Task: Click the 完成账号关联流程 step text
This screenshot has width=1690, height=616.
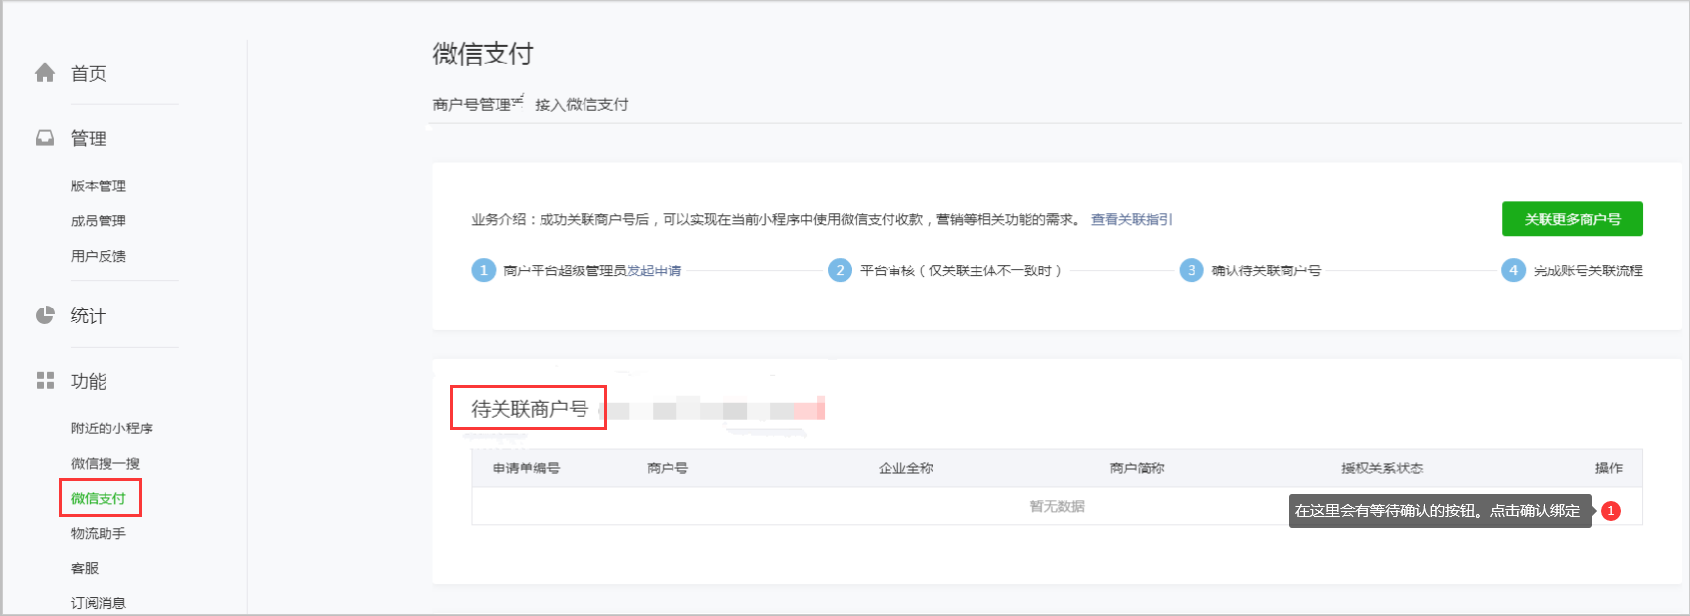Action: click(x=1588, y=270)
